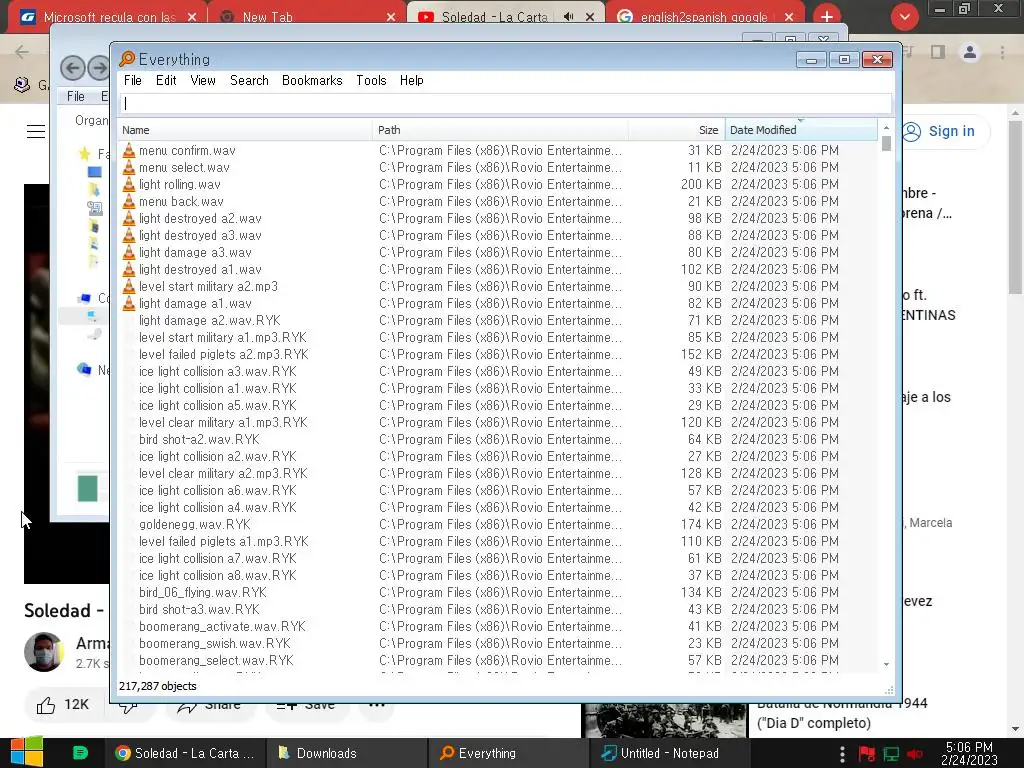Select the VLC icon of light destroyed a3.wav

(x=129, y=235)
